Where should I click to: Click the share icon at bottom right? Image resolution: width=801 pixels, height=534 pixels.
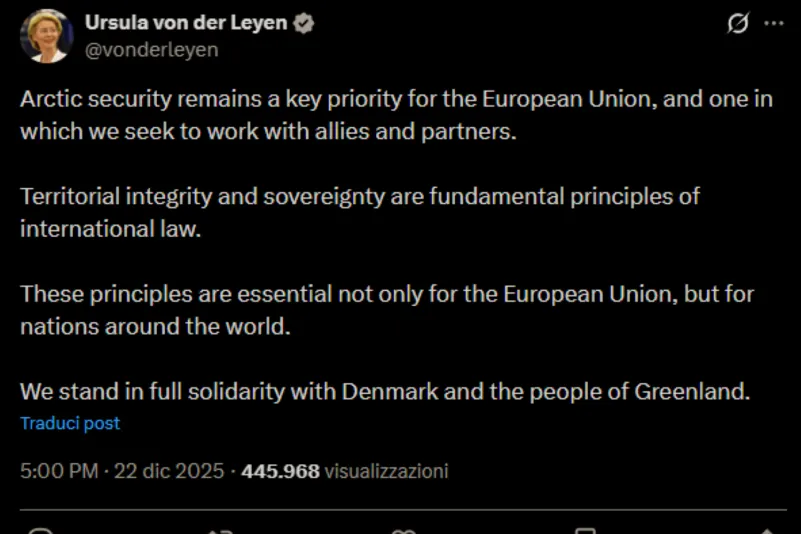tap(767, 530)
